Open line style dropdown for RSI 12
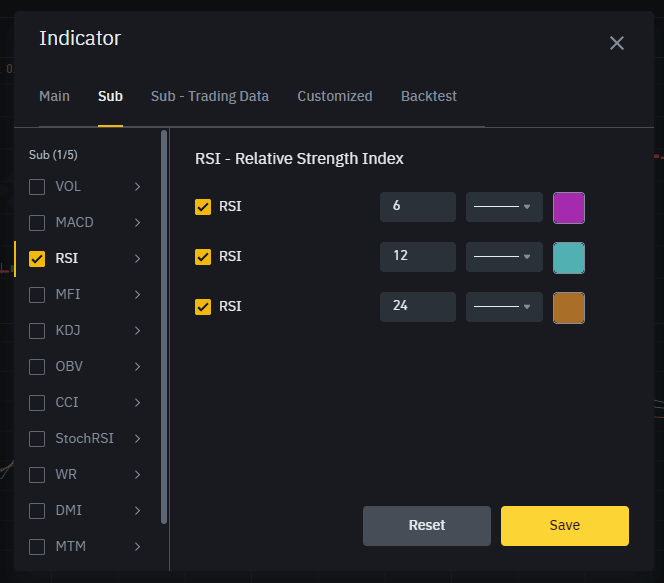 504,257
